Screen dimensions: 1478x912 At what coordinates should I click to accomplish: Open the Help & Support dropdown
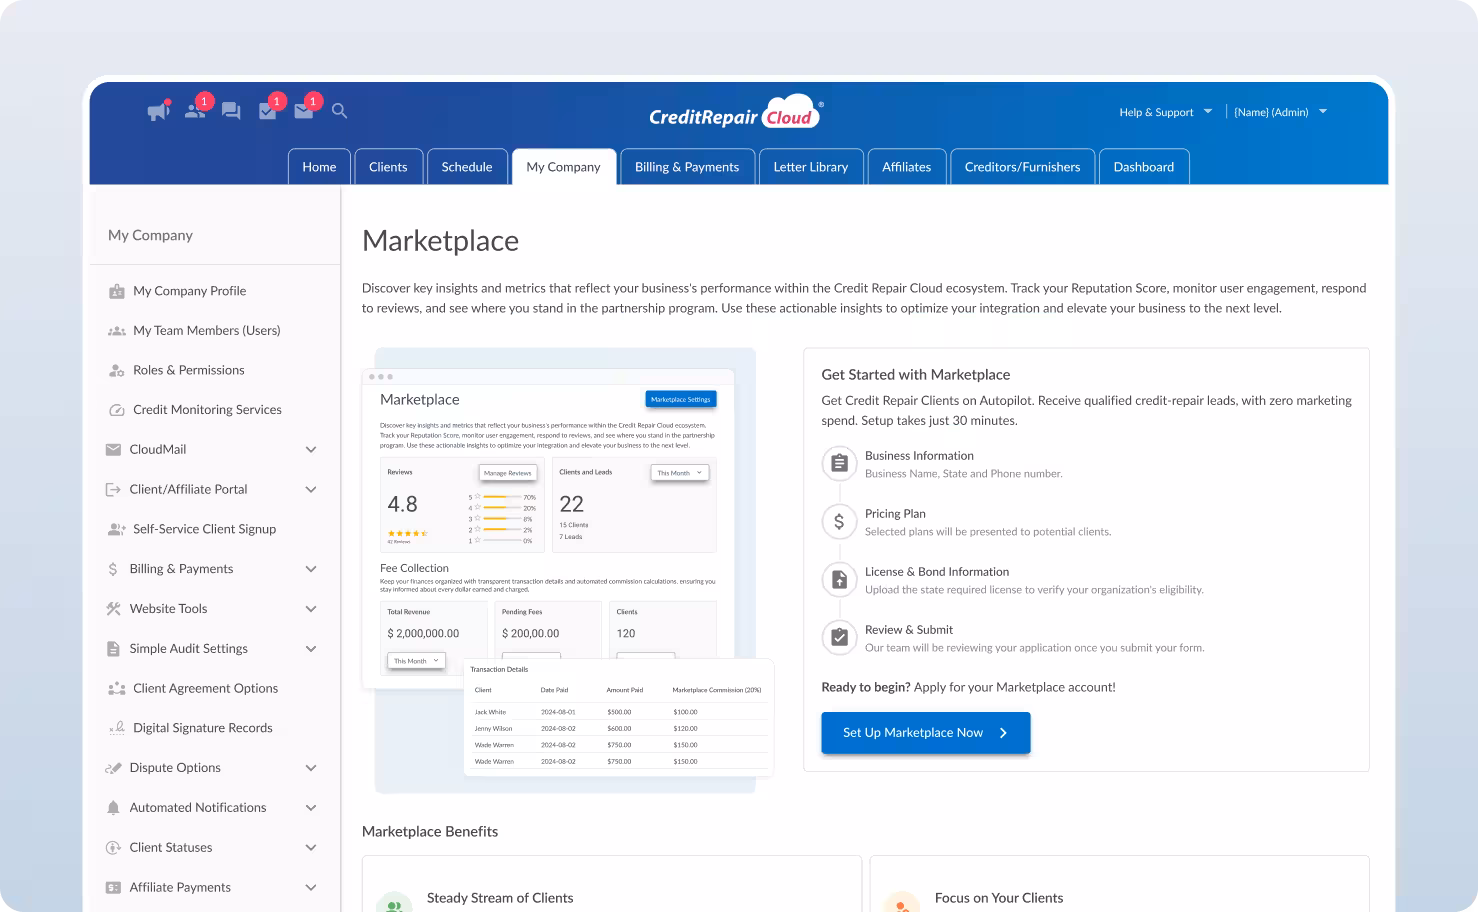coord(1165,112)
